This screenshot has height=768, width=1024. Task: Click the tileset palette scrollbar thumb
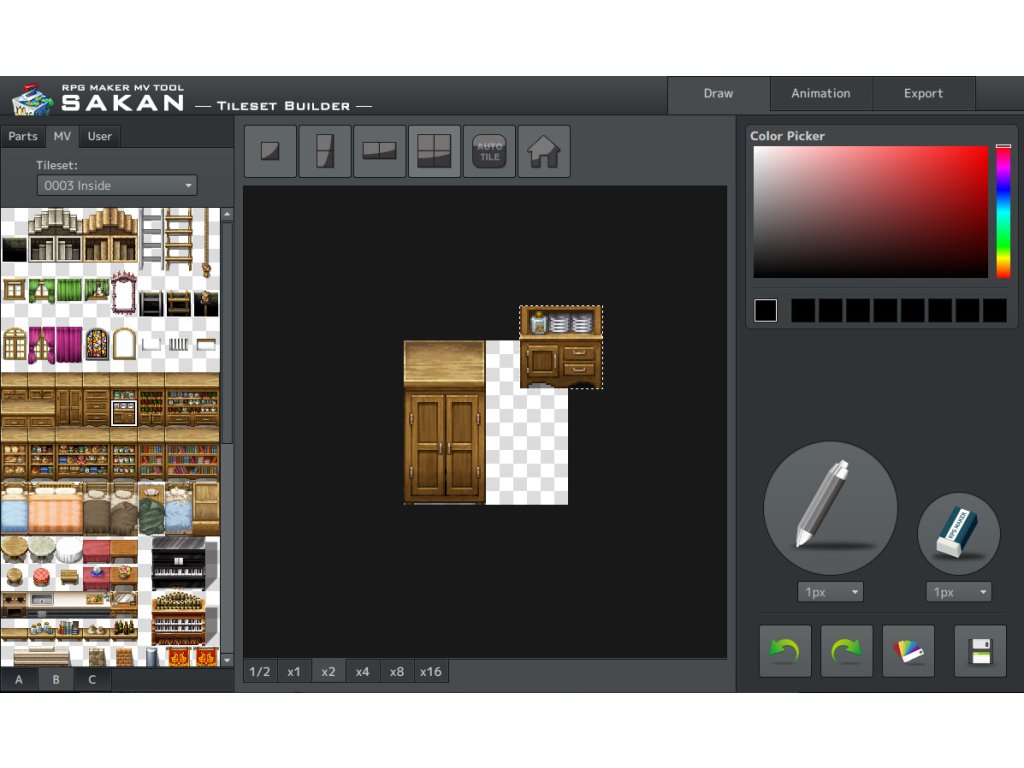(x=227, y=333)
